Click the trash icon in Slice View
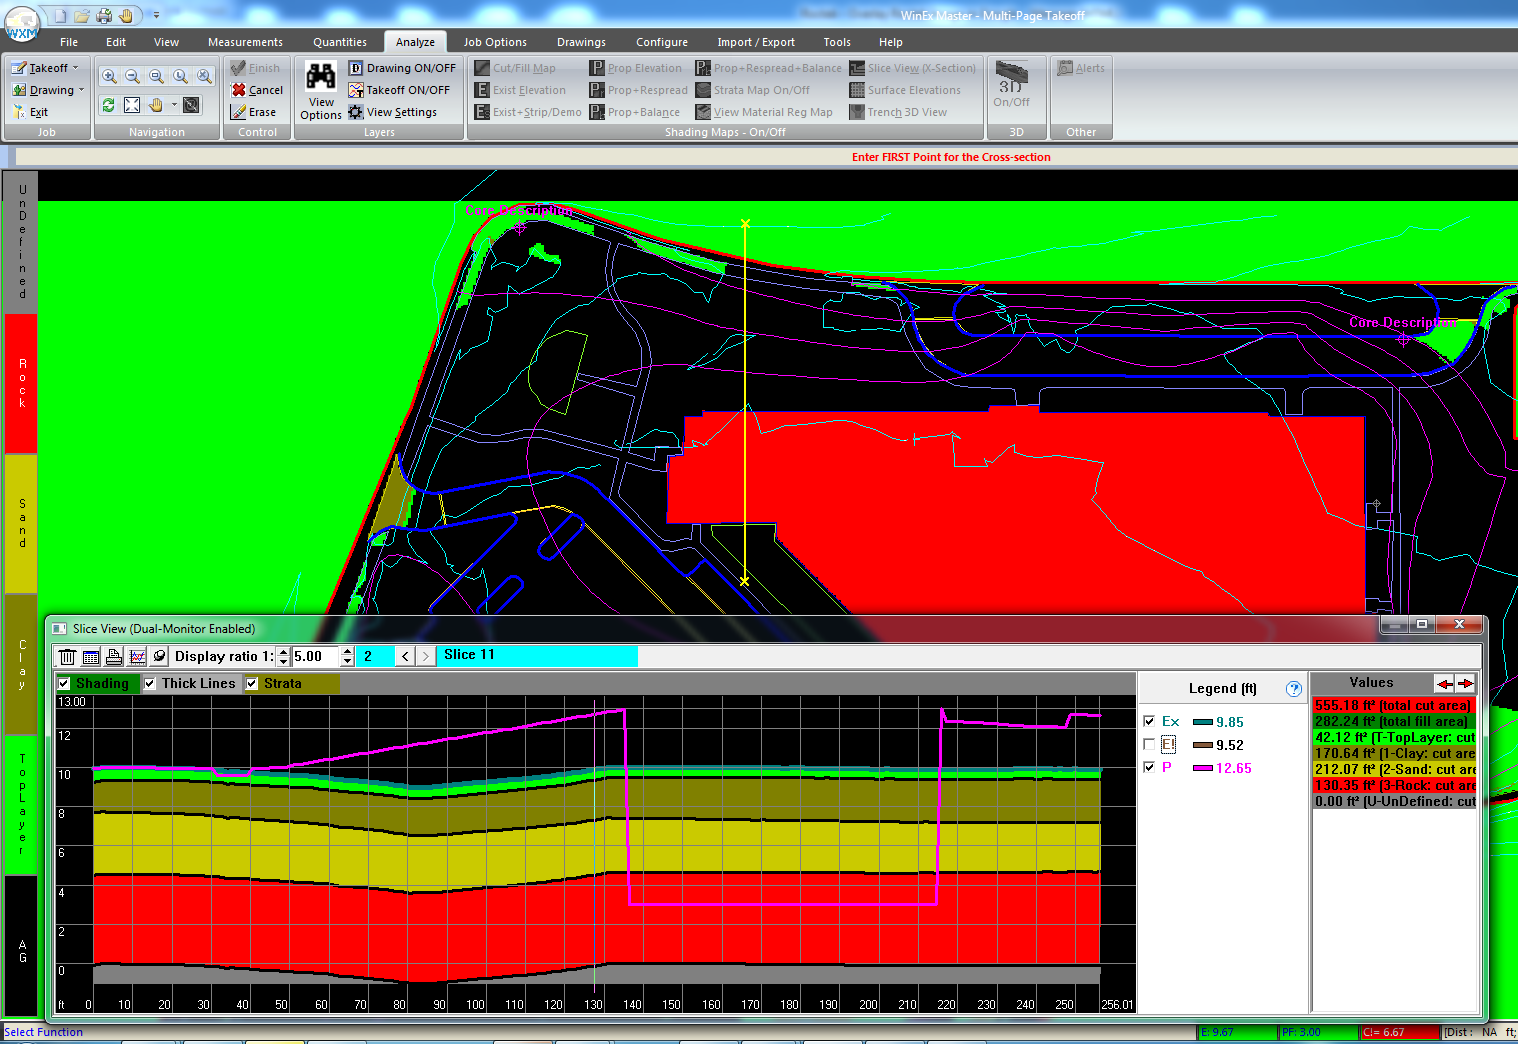The image size is (1518, 1044). [x=67, y=657]
